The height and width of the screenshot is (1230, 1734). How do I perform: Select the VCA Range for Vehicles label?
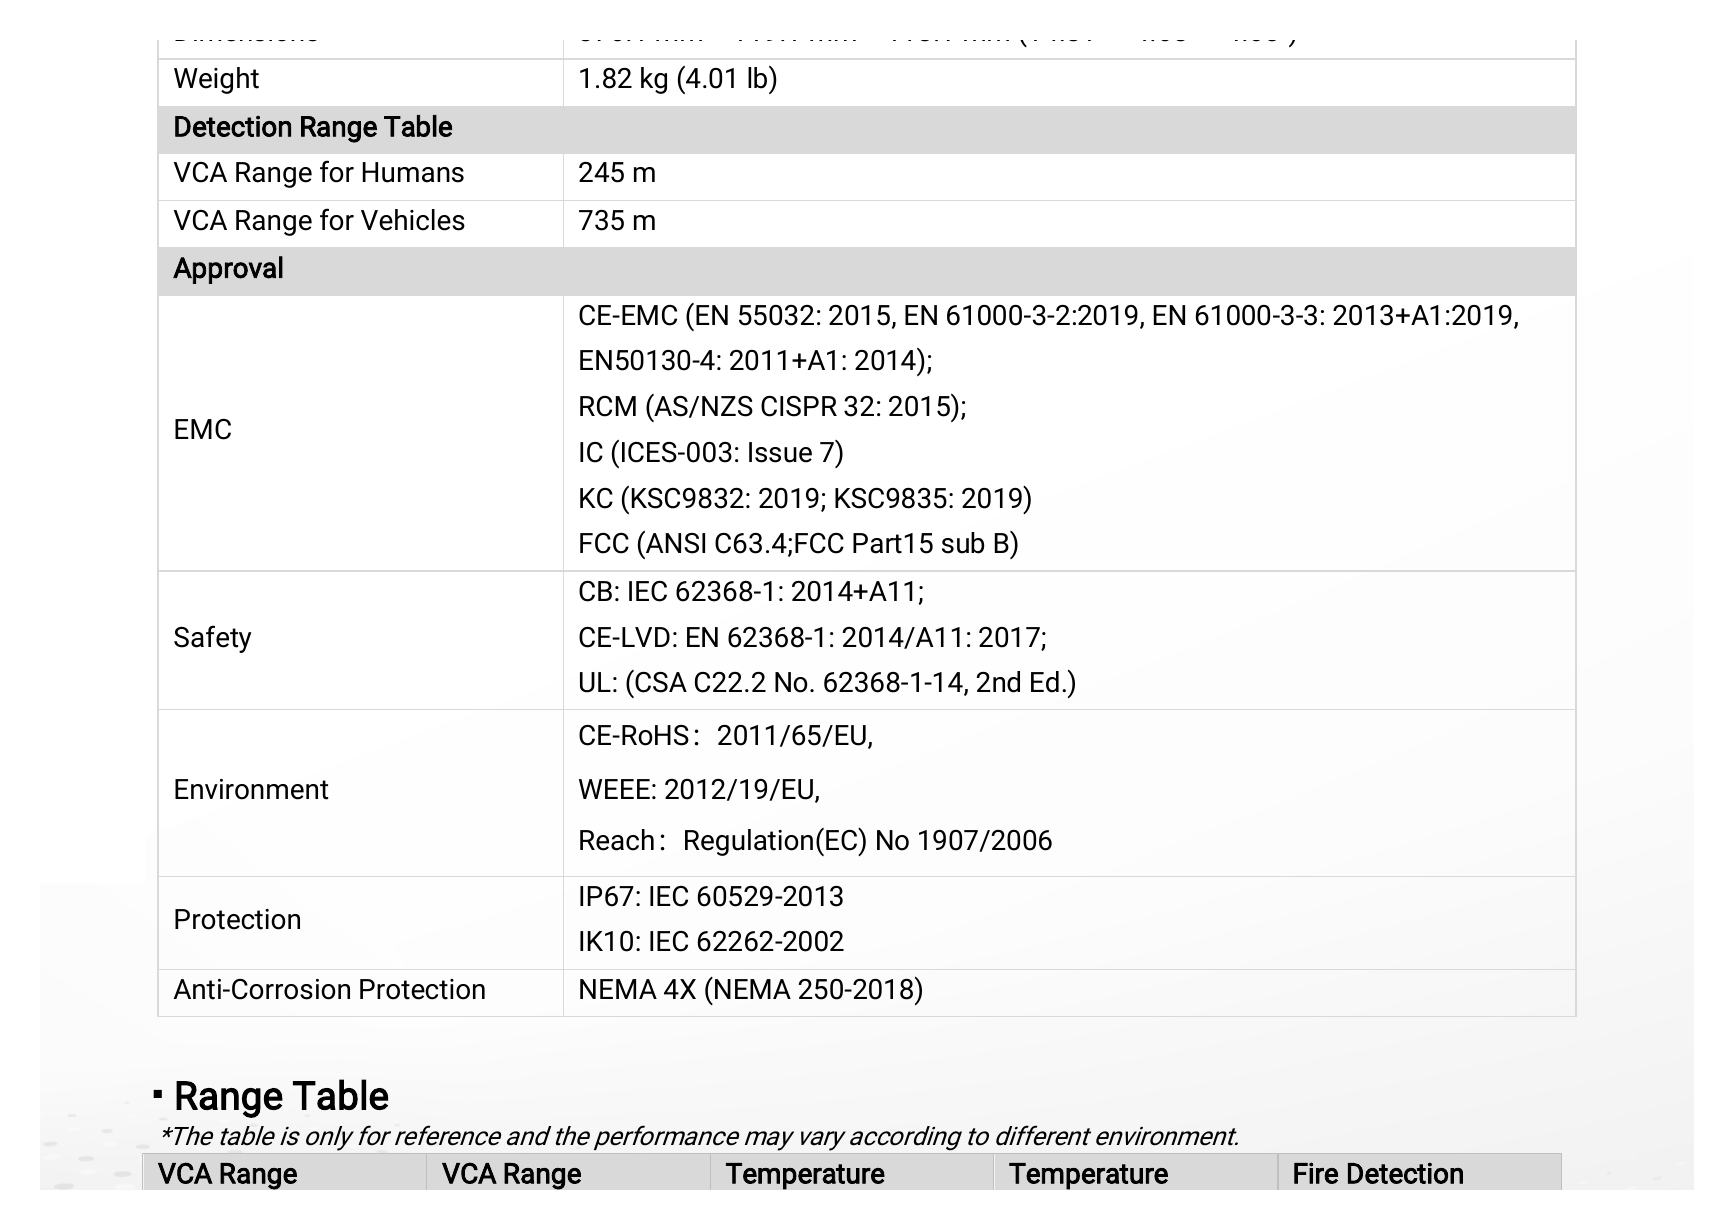[319, 221]
